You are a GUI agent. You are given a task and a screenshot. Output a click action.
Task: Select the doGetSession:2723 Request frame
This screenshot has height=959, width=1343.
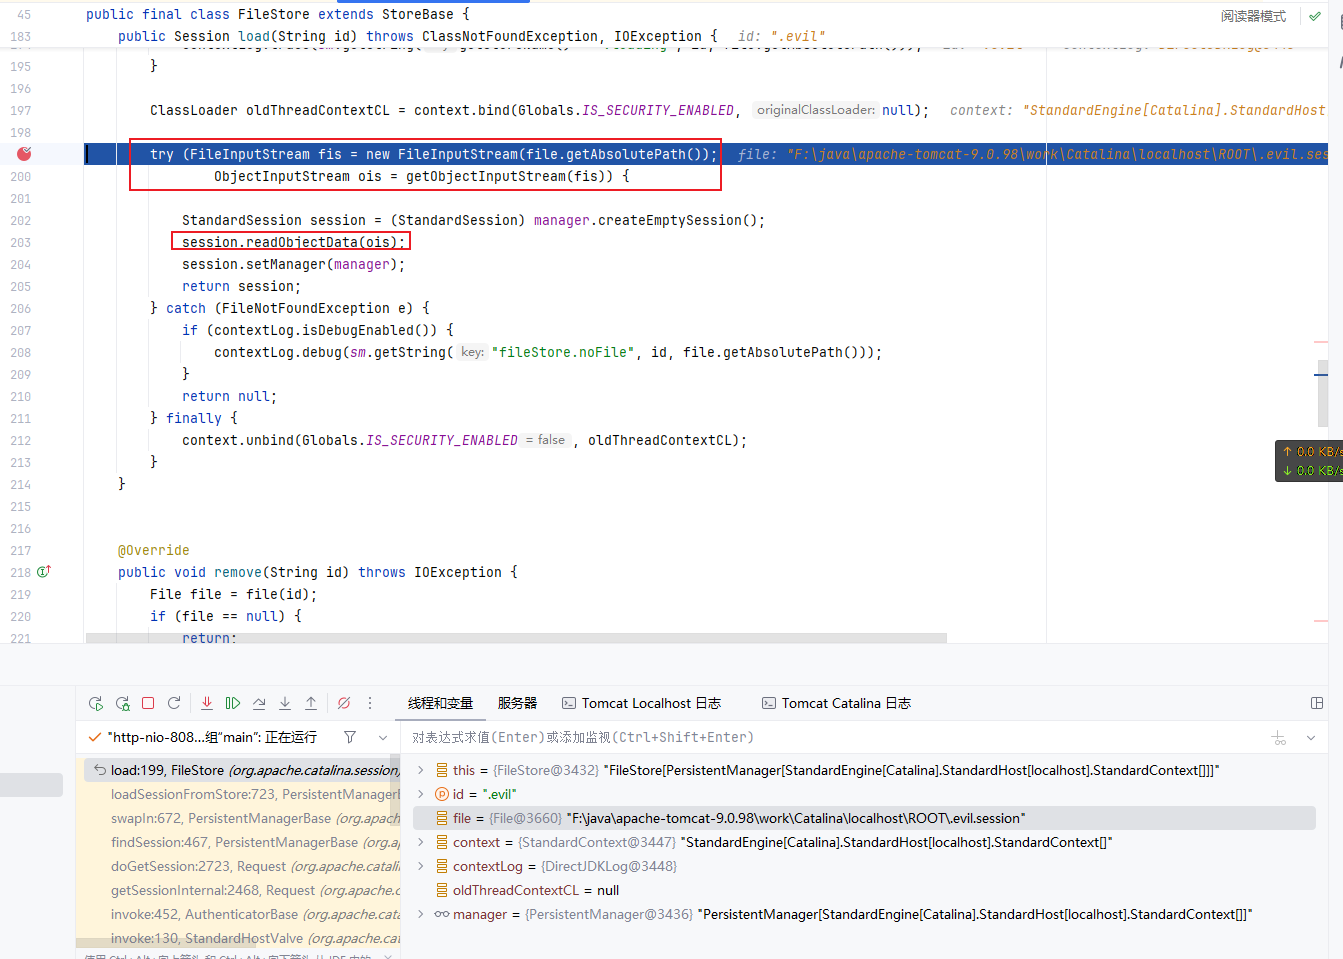tap(242, 866)
